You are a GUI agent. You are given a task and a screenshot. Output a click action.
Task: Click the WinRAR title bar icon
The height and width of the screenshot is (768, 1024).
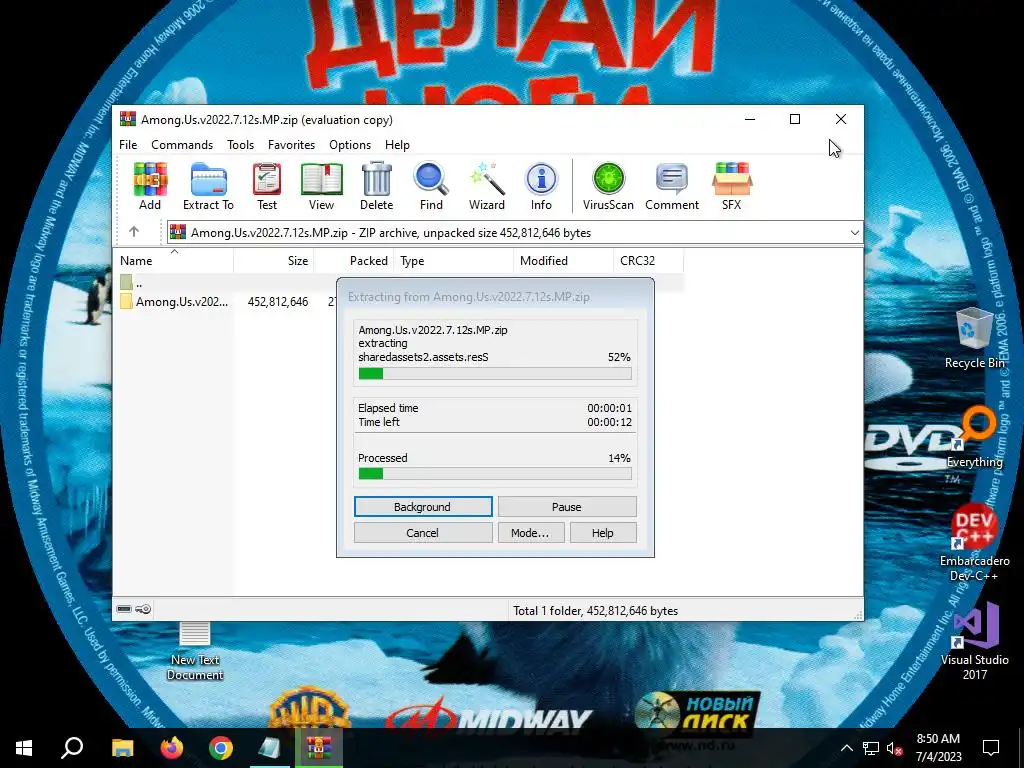pyautogui.click(x=128, y=119)
